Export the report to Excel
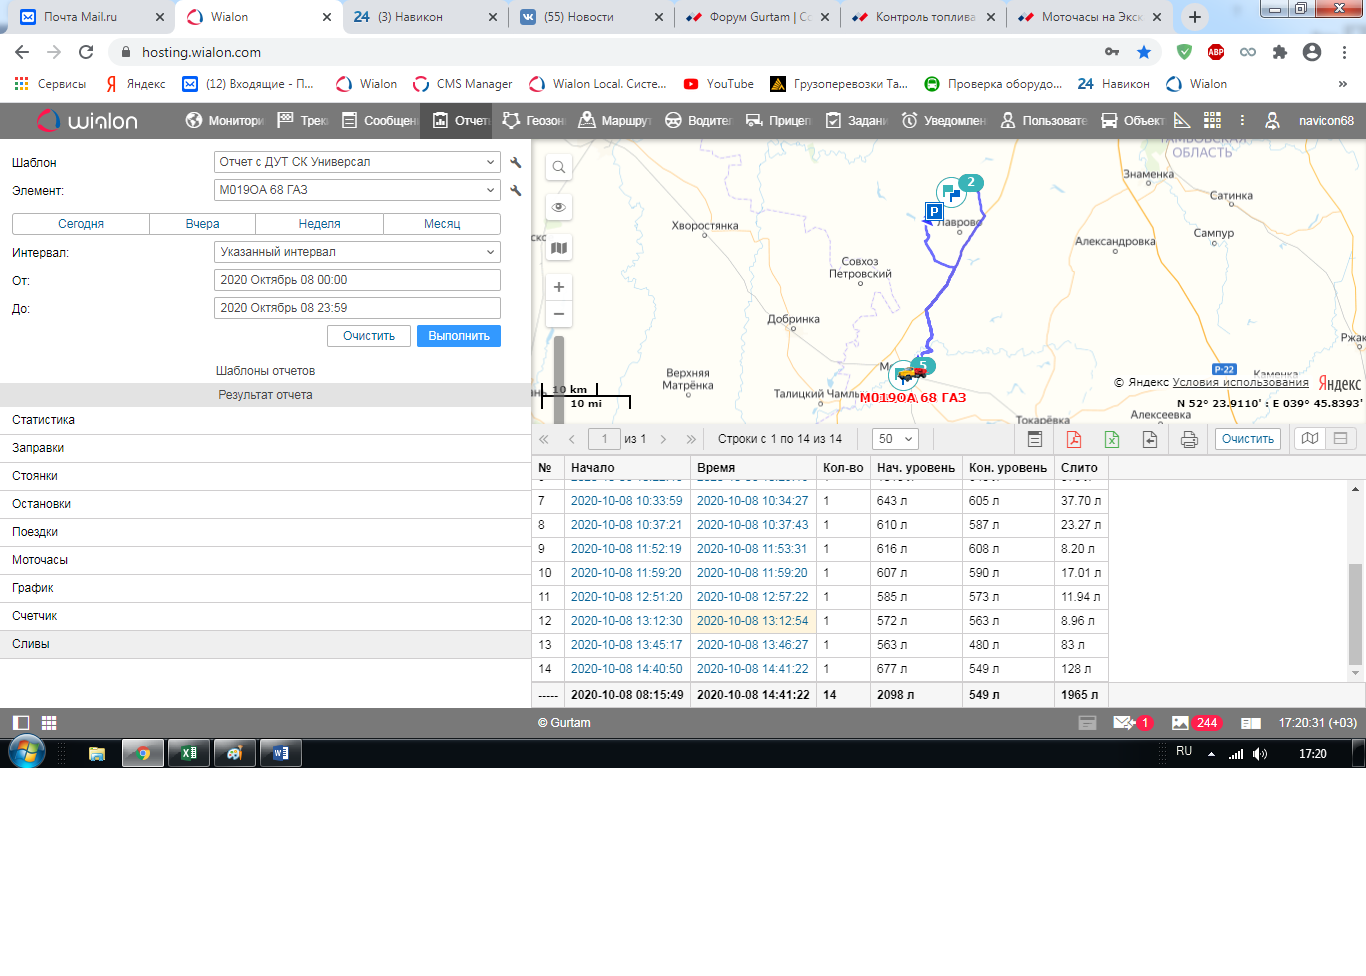Image resolution: width=1366 pixels, height=976 pixels. click(x=1112, y=439)
